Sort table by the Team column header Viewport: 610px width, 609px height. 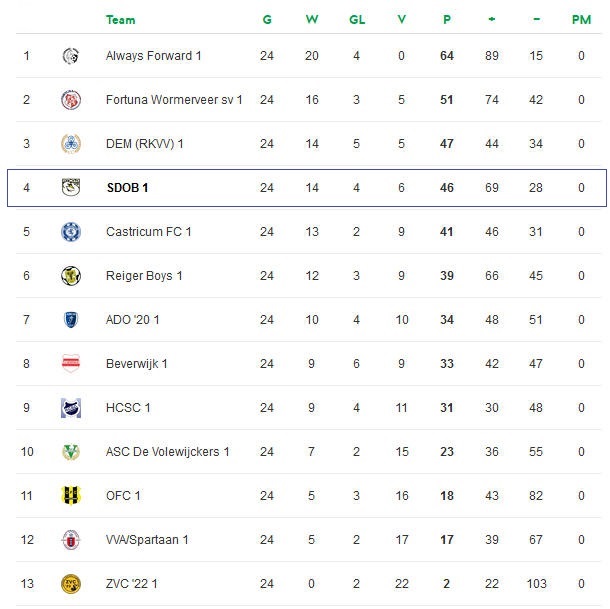click(120, 20)
